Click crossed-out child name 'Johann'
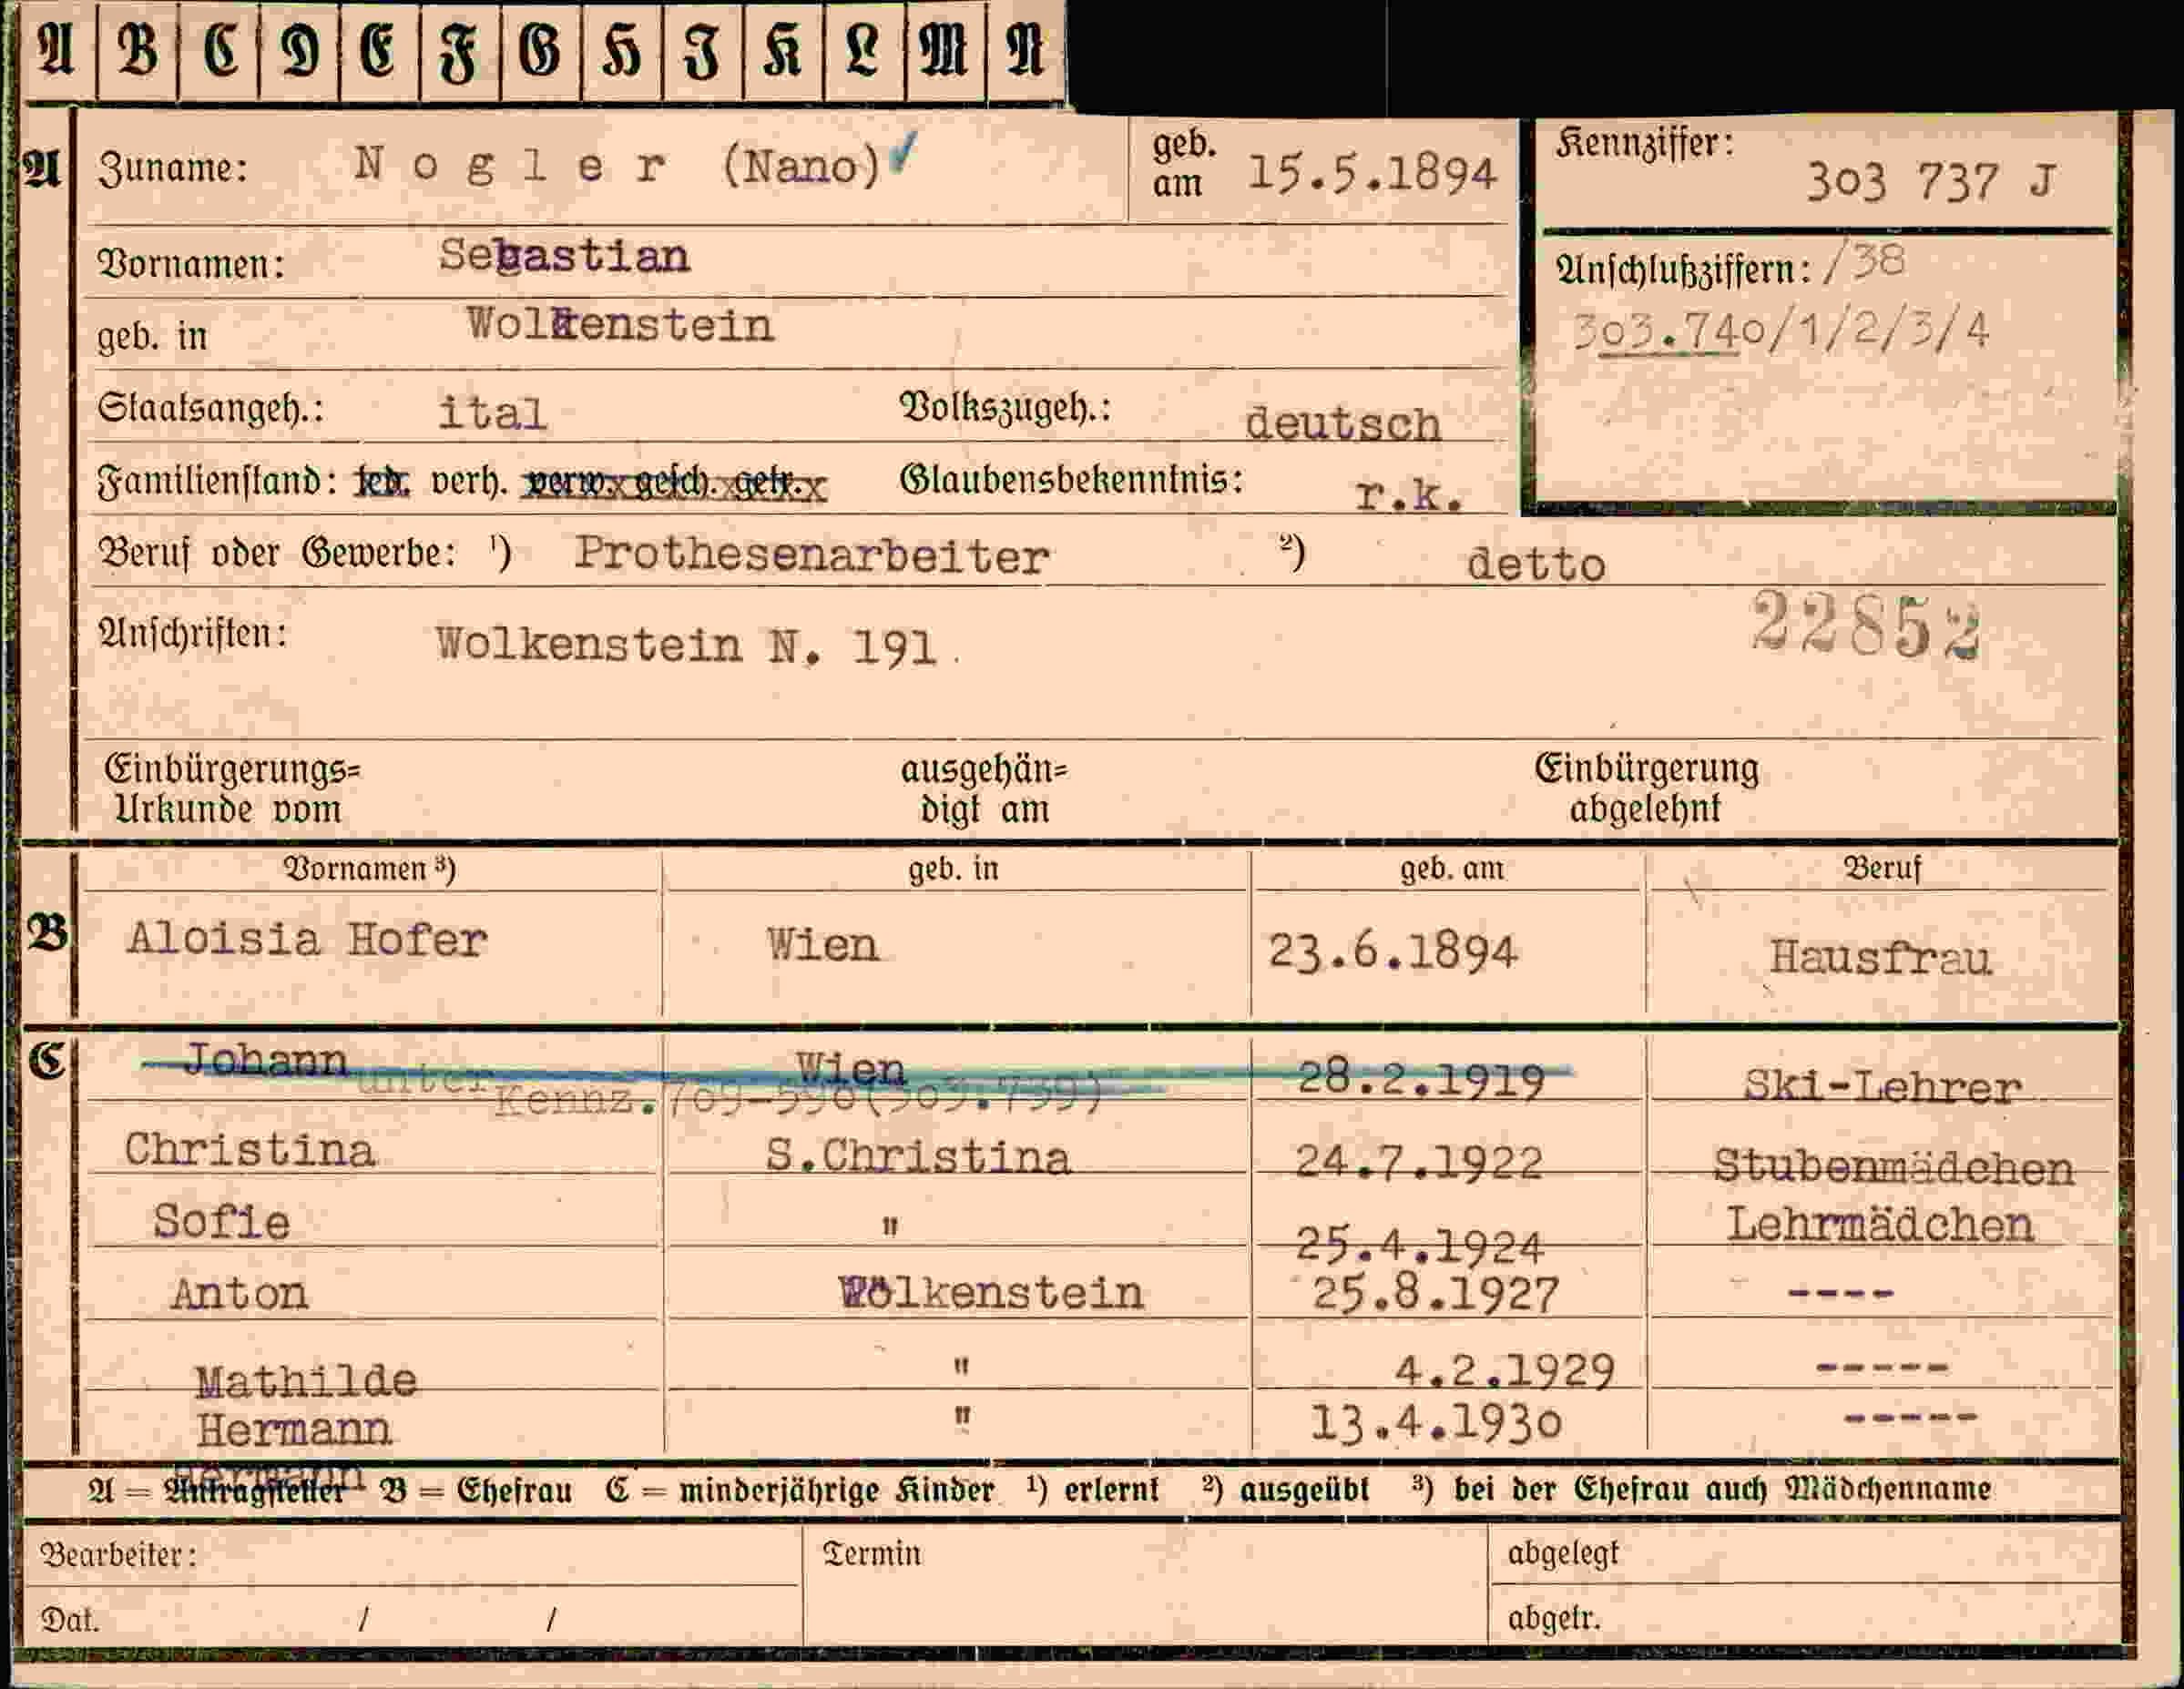The height and width of the screenshot is (1689, 2184). tap(266, 1060)
